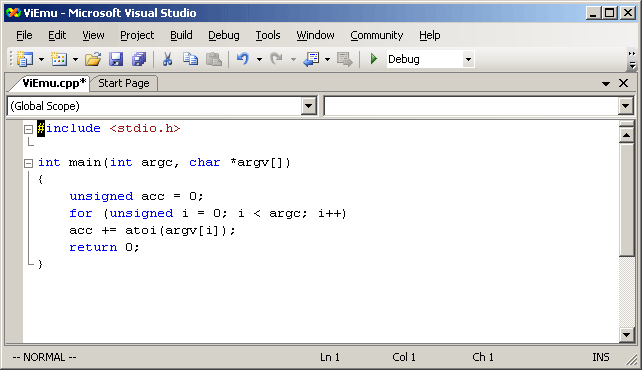The width and height of the screenshot is (642, 370).
Task: Open the Community menu
Action: click(377, 36)
